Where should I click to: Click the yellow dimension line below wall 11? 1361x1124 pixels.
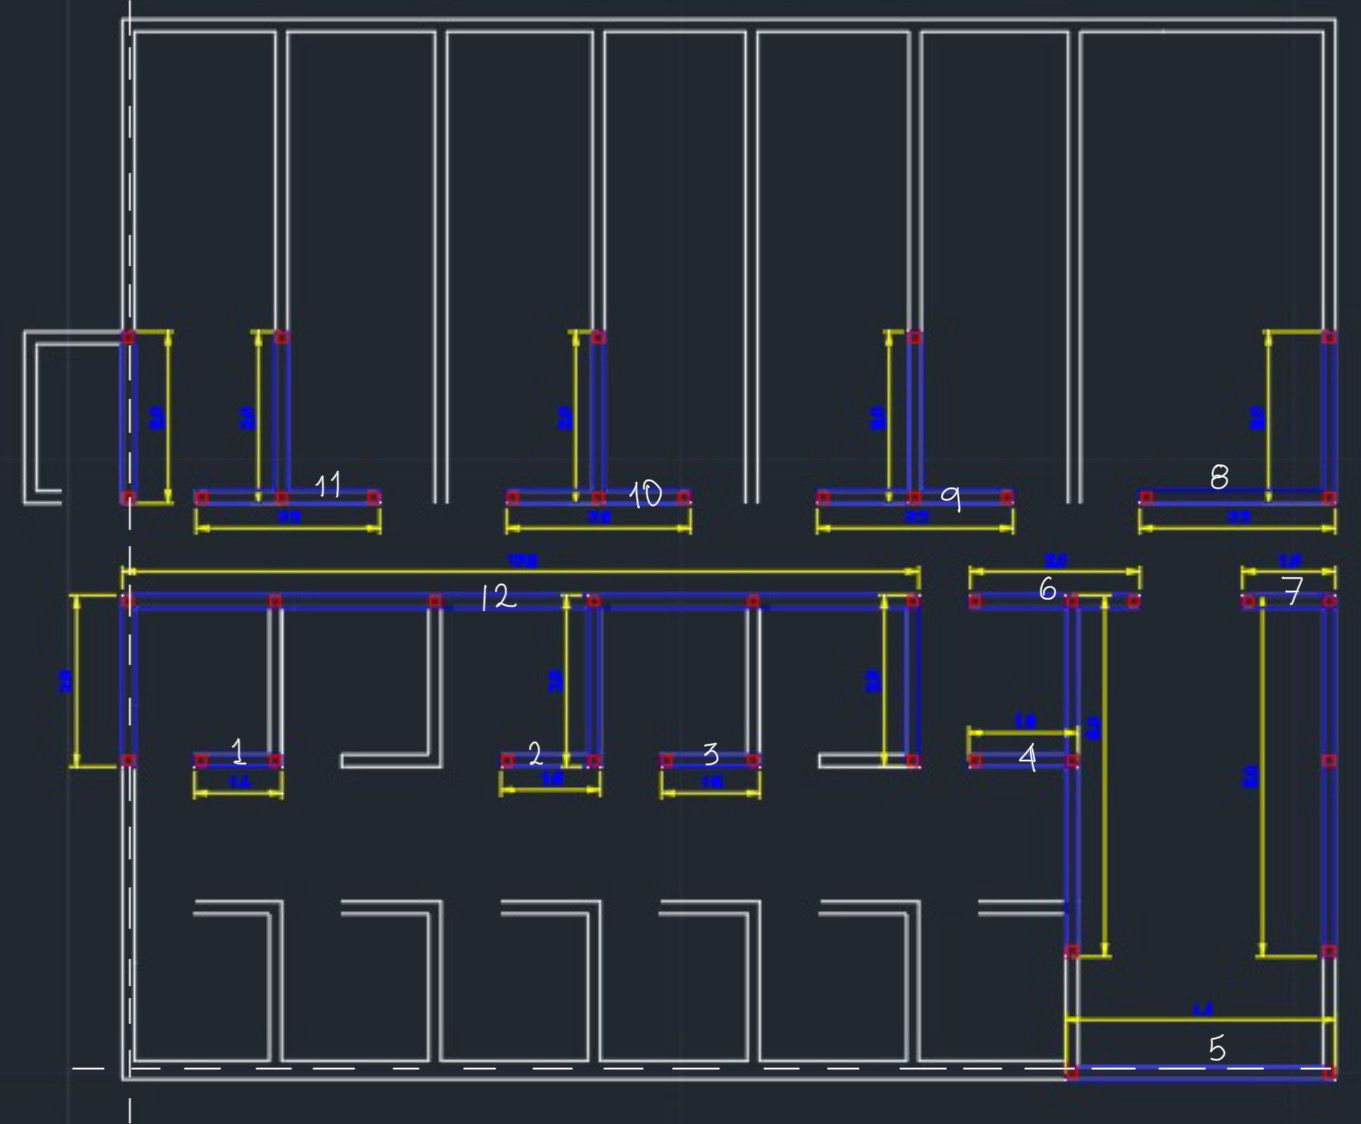click(x=288, y=527)
